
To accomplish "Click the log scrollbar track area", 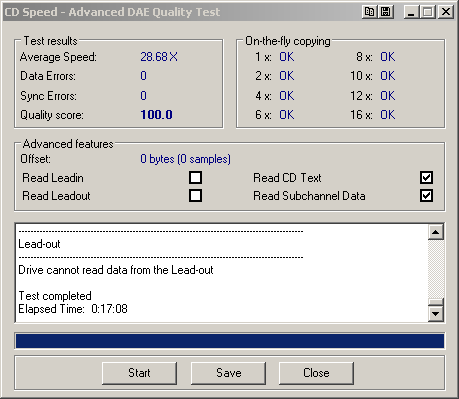I will coord(436,269).
